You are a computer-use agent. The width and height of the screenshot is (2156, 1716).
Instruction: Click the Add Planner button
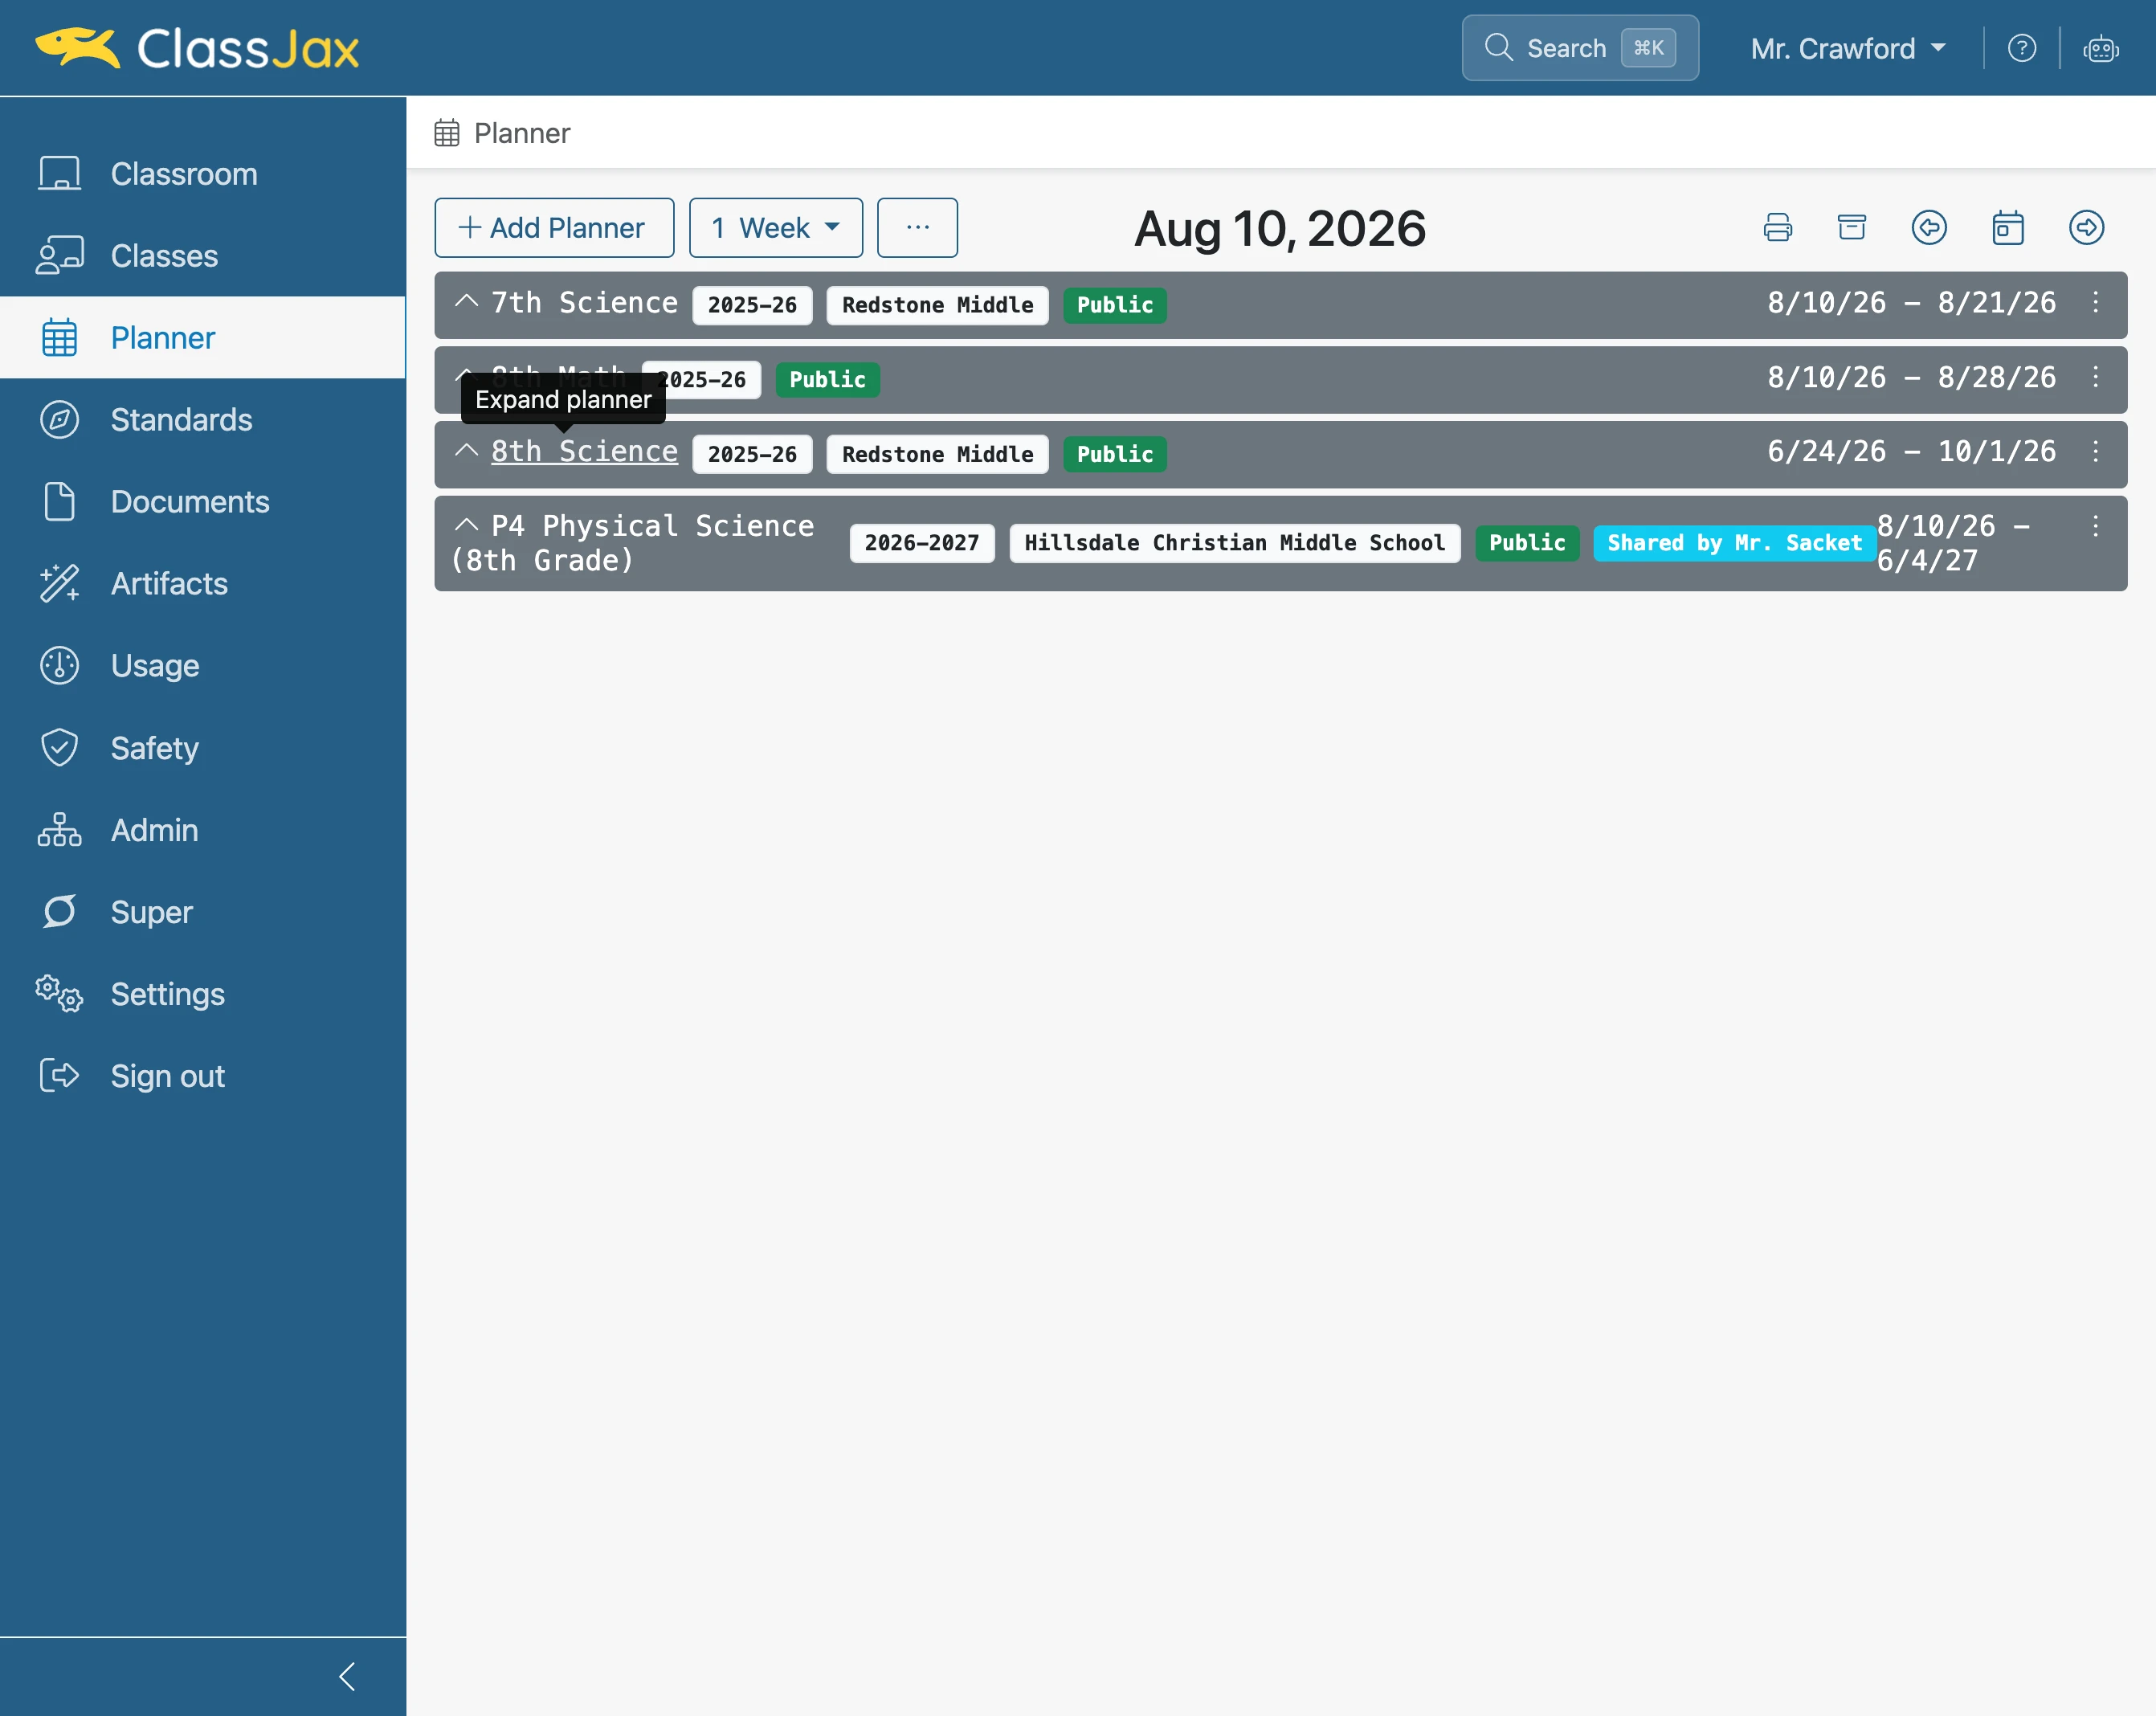[554, 227]
